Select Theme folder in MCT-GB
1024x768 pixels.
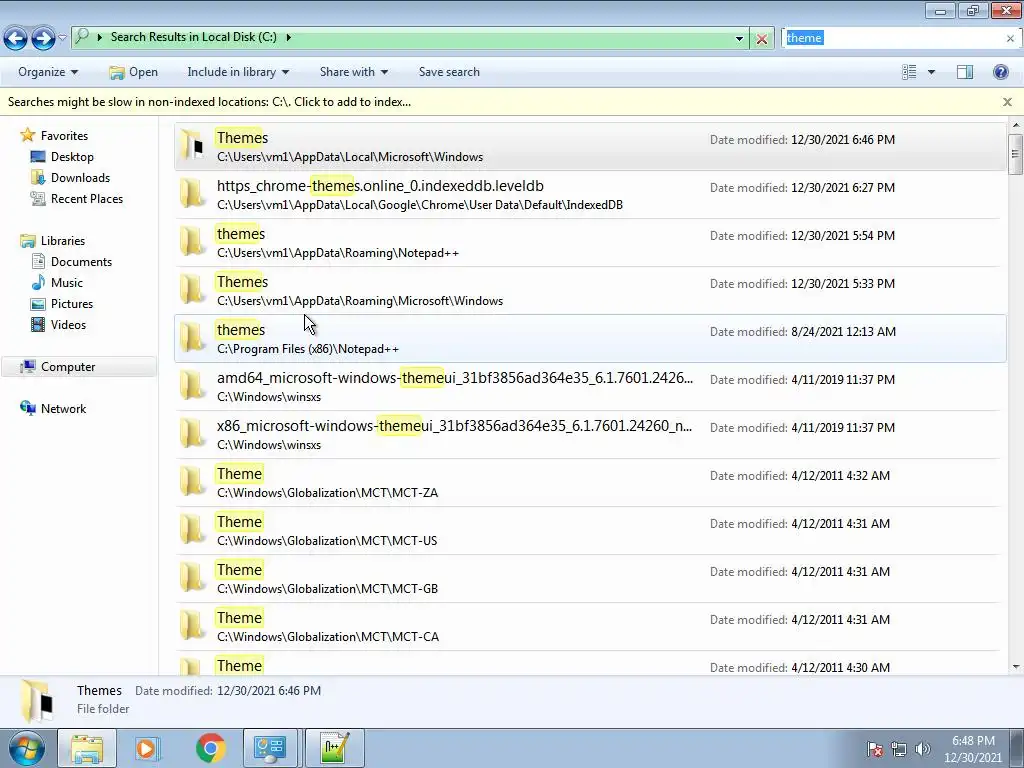click(x=590, y=579)
